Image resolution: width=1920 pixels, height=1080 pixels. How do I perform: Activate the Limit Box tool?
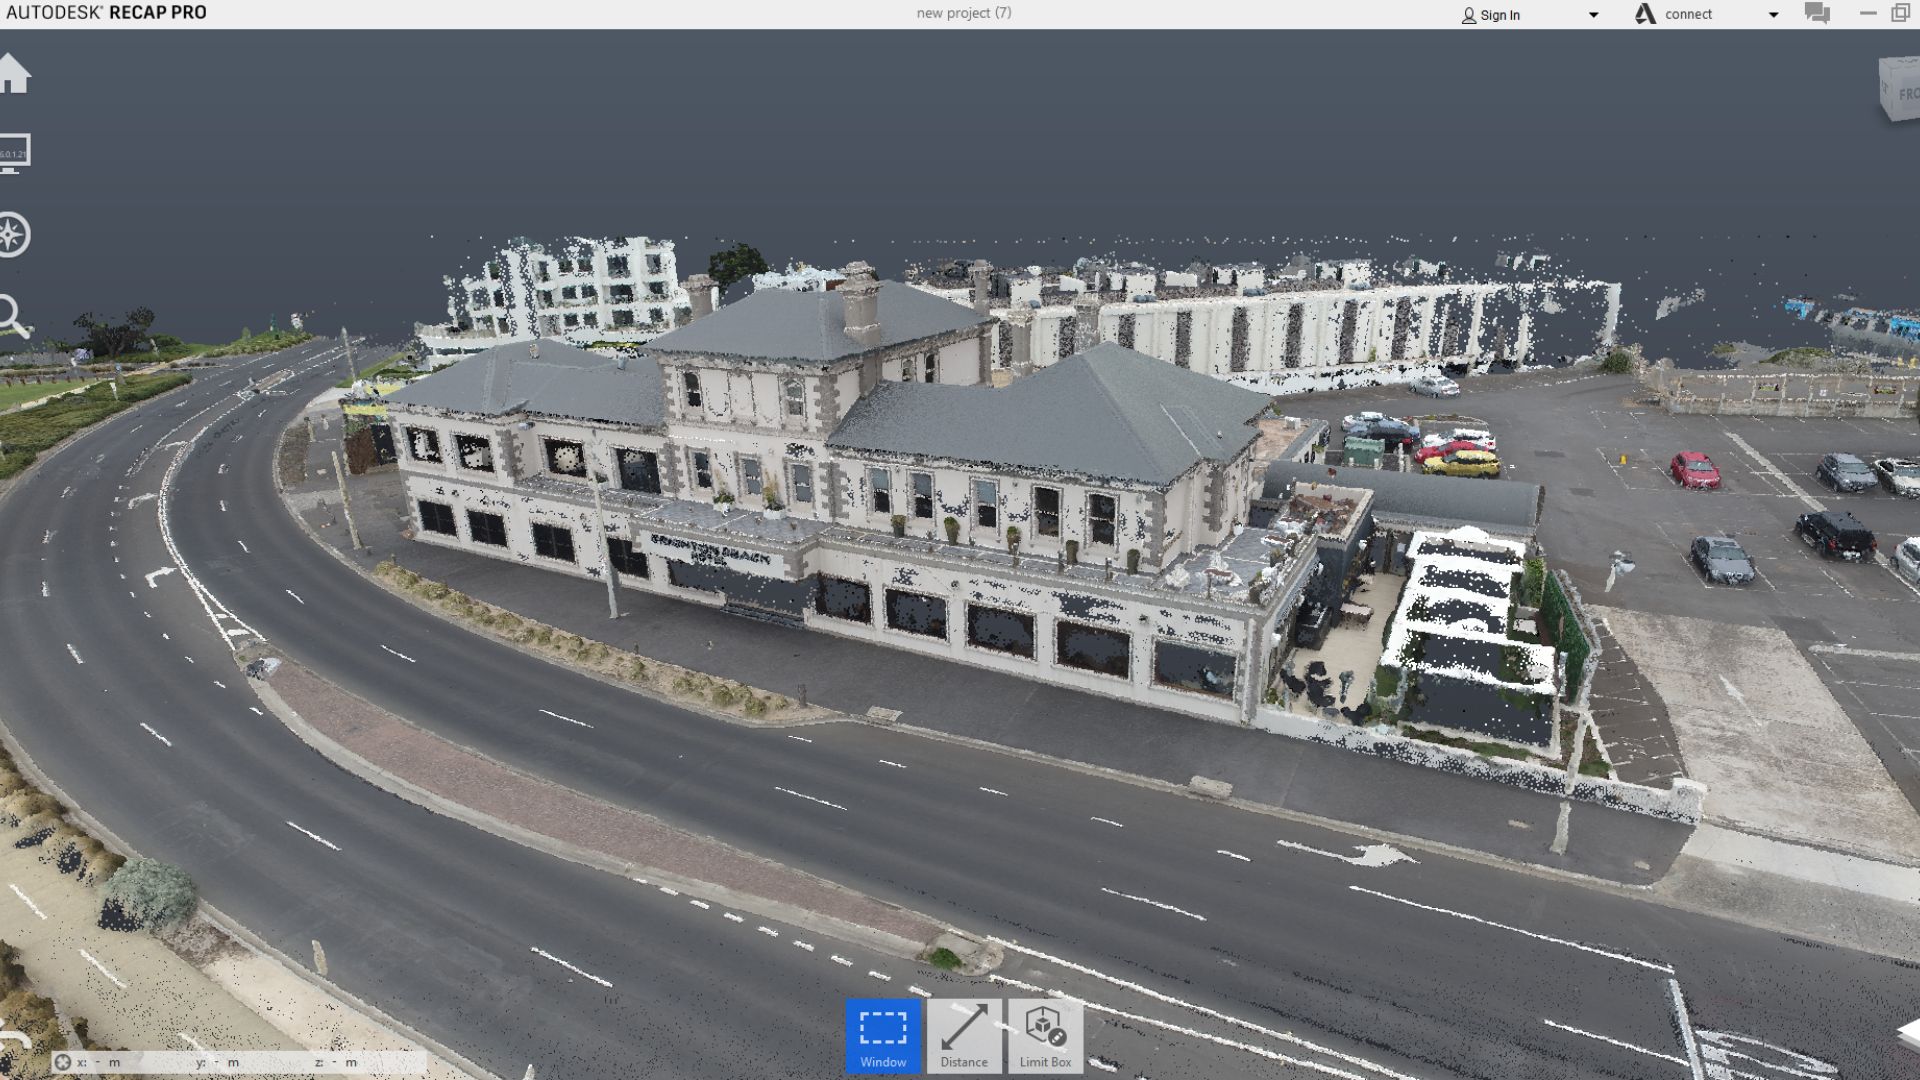point(1044,1035)
